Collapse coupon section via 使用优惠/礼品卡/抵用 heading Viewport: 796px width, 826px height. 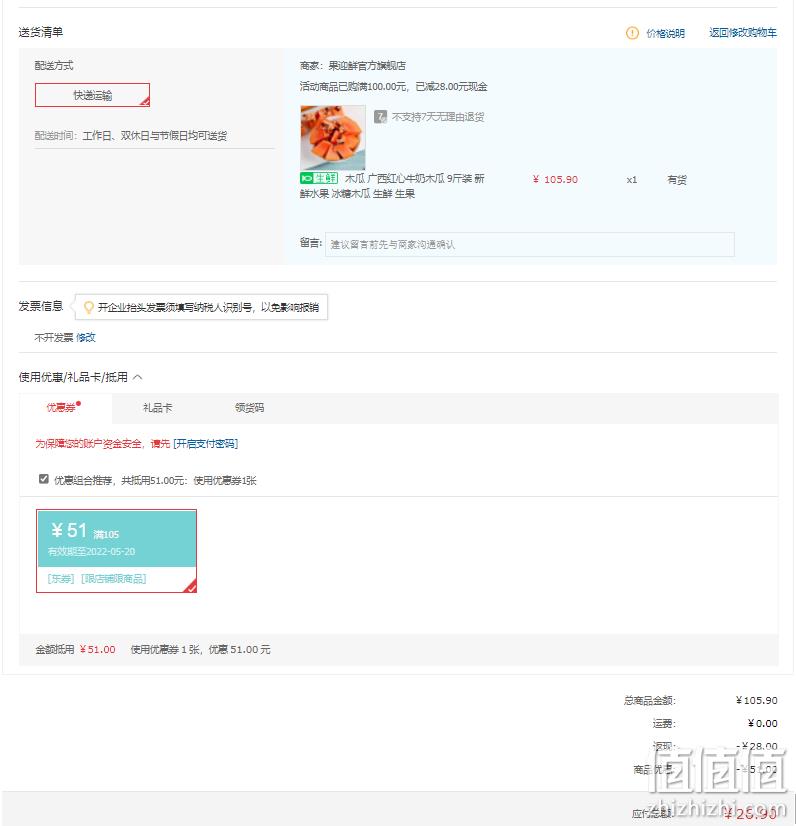coord(73,377)
